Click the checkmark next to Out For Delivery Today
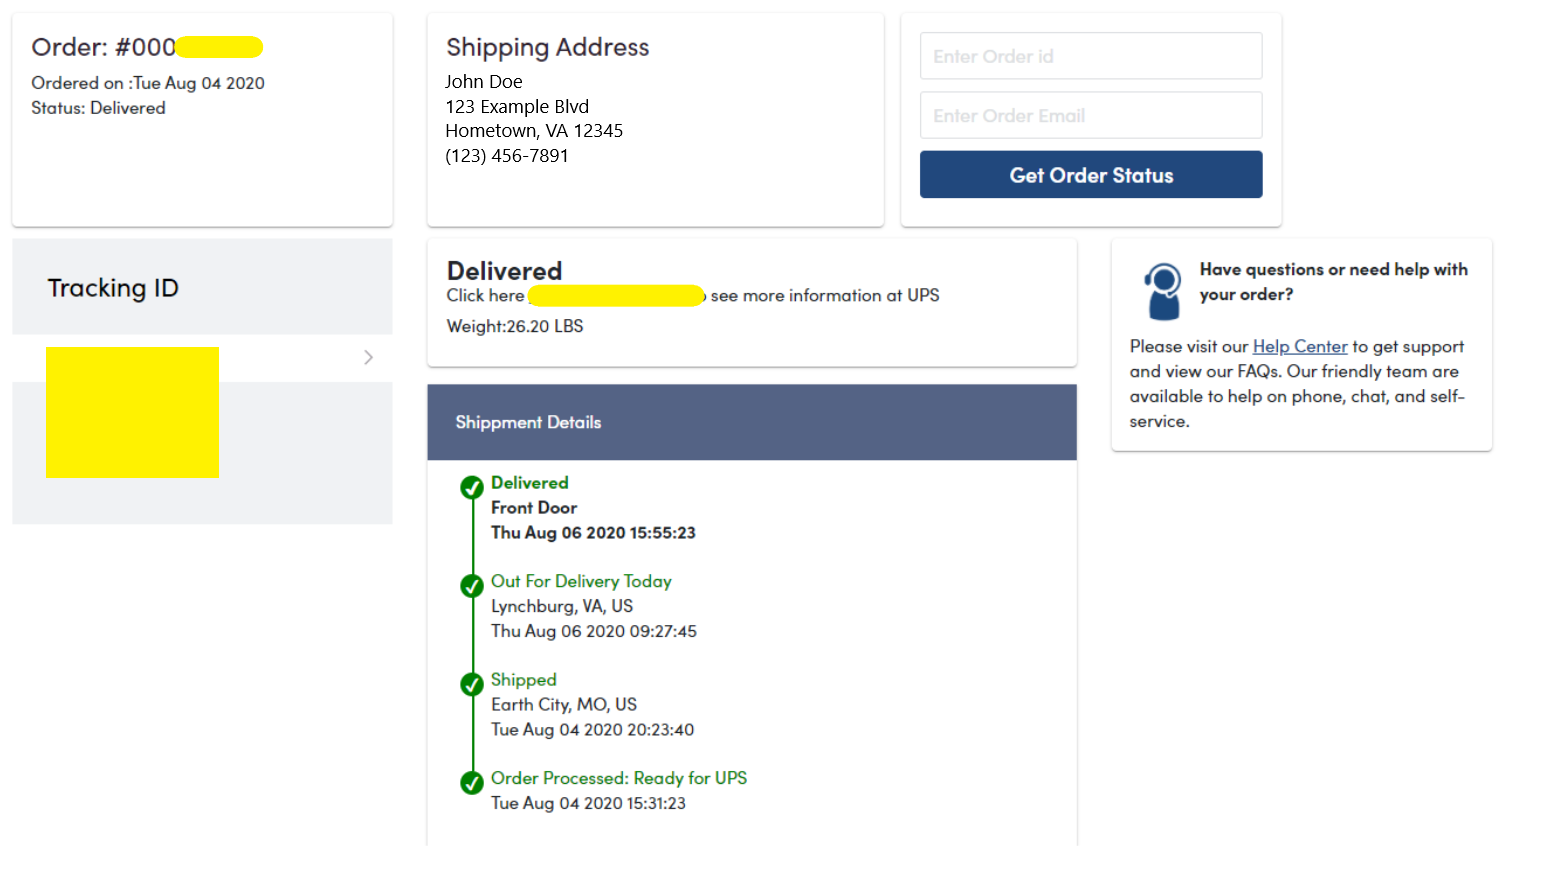Viewport: 1543px width, 879px height. (472, 586)
